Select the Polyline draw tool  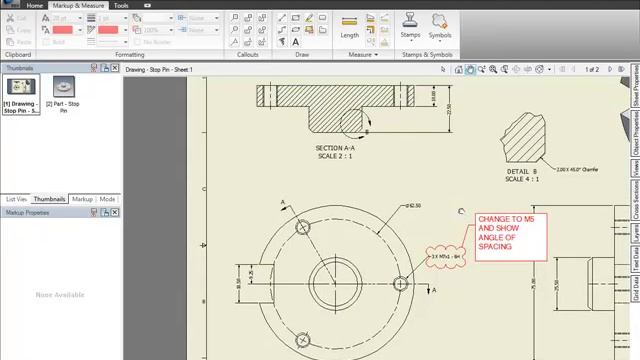pyautogui.click(x=282, y=30)
